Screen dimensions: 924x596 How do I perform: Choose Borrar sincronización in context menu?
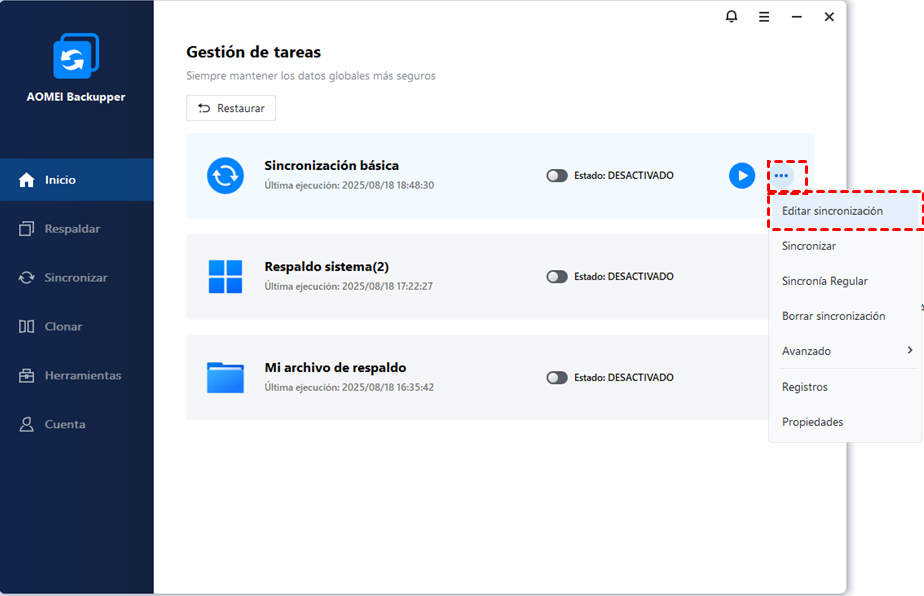click(833, 316)
